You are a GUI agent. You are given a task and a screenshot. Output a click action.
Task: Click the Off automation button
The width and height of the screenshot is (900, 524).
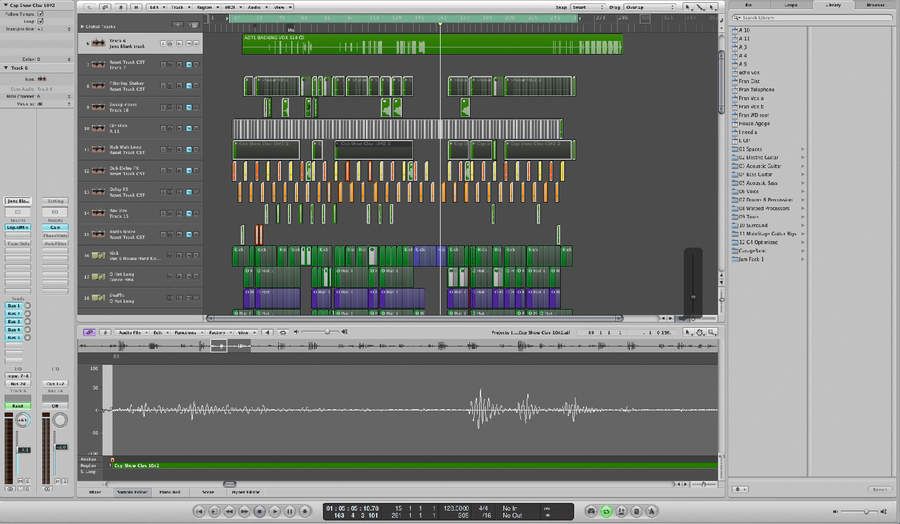click(55, 406)
